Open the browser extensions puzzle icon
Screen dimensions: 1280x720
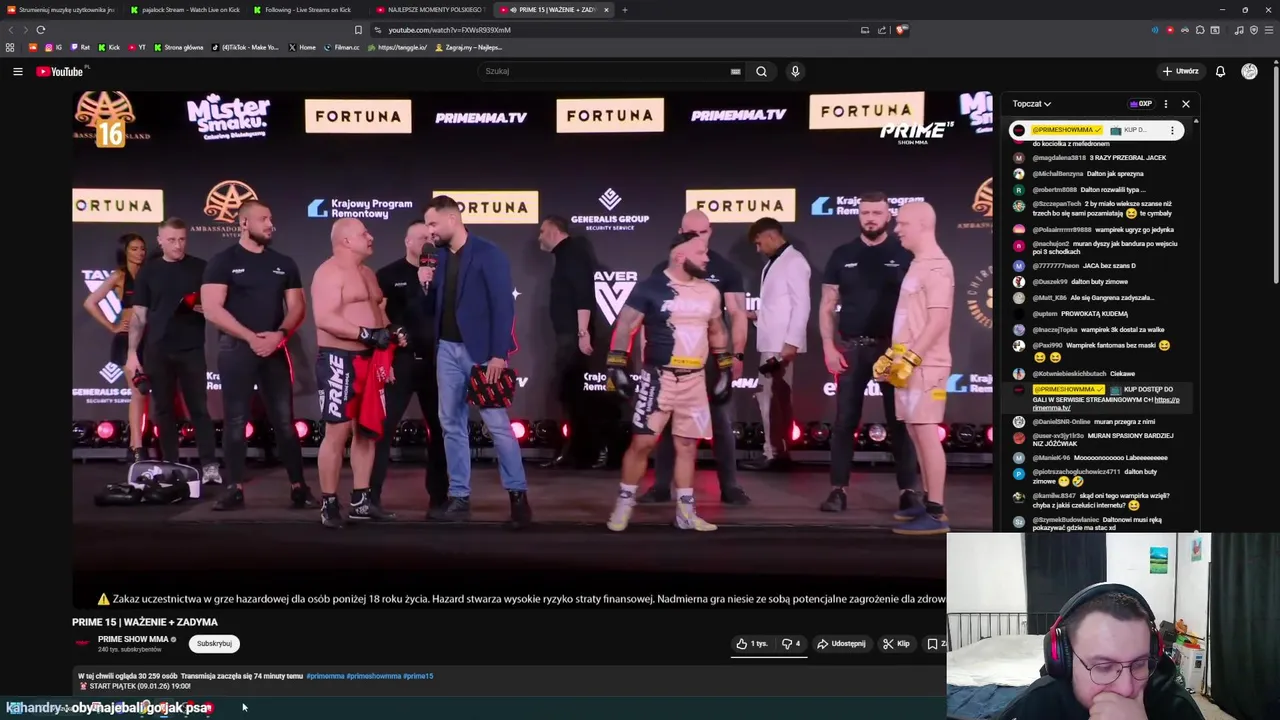tap(1199, 30)
